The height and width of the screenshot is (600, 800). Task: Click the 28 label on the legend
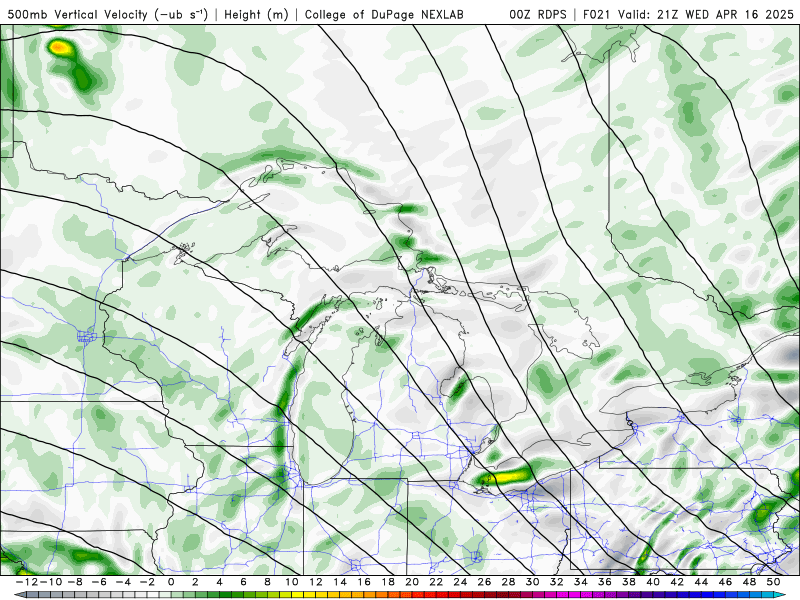[x=508, y=582]
